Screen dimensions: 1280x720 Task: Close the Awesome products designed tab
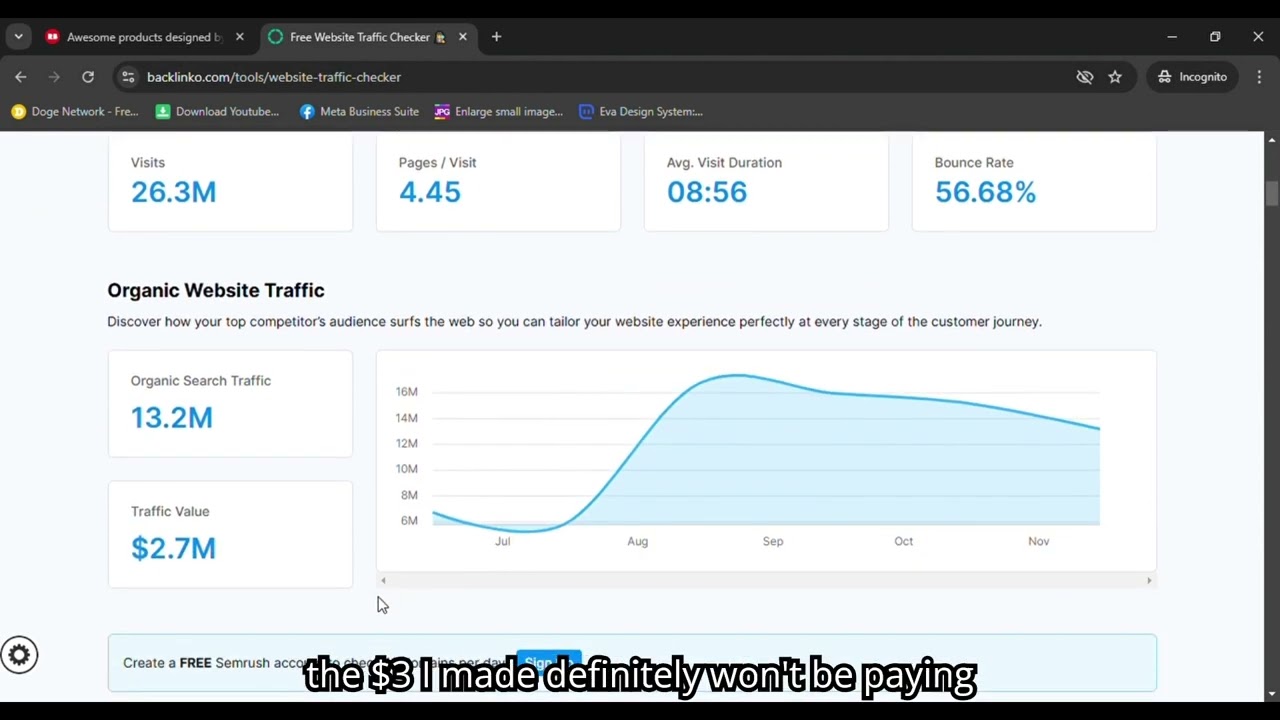pyautogui.click(x=239, y=37)
